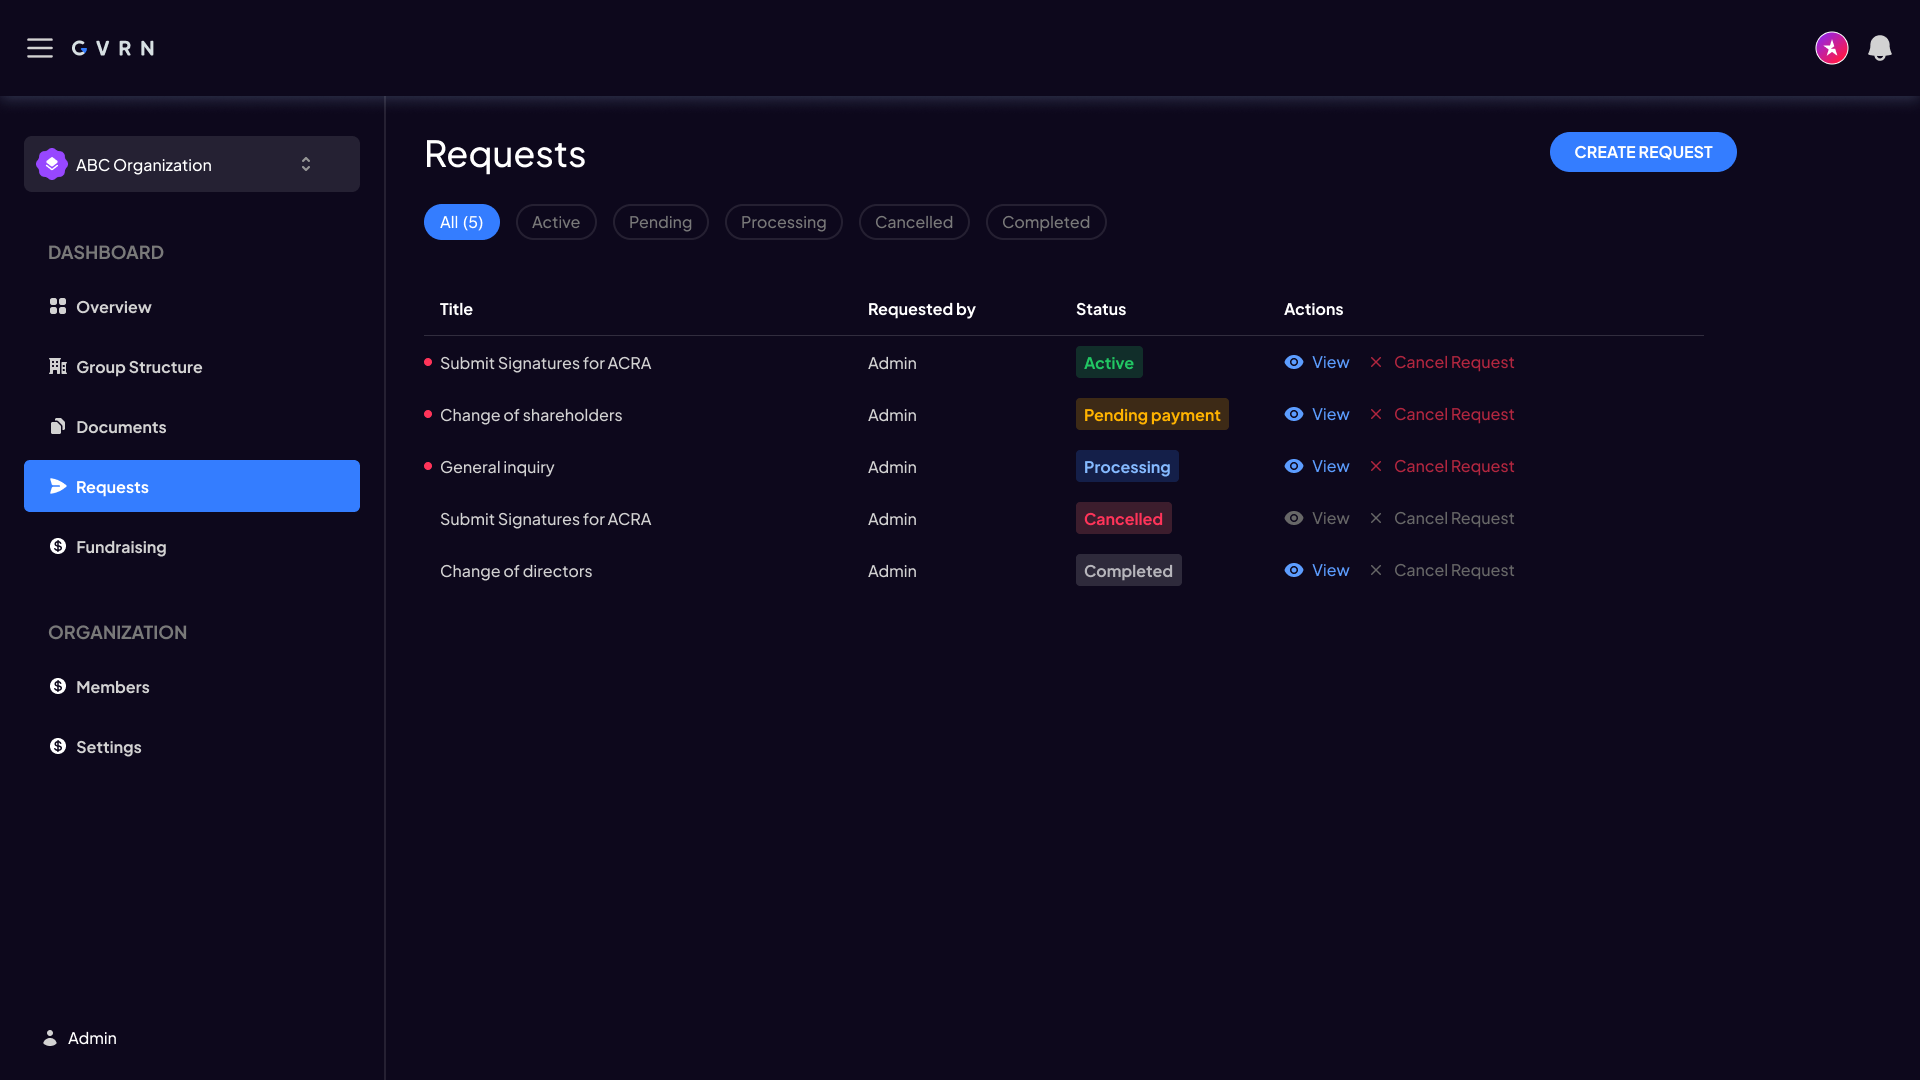Click the Requests paper-plane icon
Image resolution: width=1920 pixels, height=1080 pixels.
tap(58, 486)
